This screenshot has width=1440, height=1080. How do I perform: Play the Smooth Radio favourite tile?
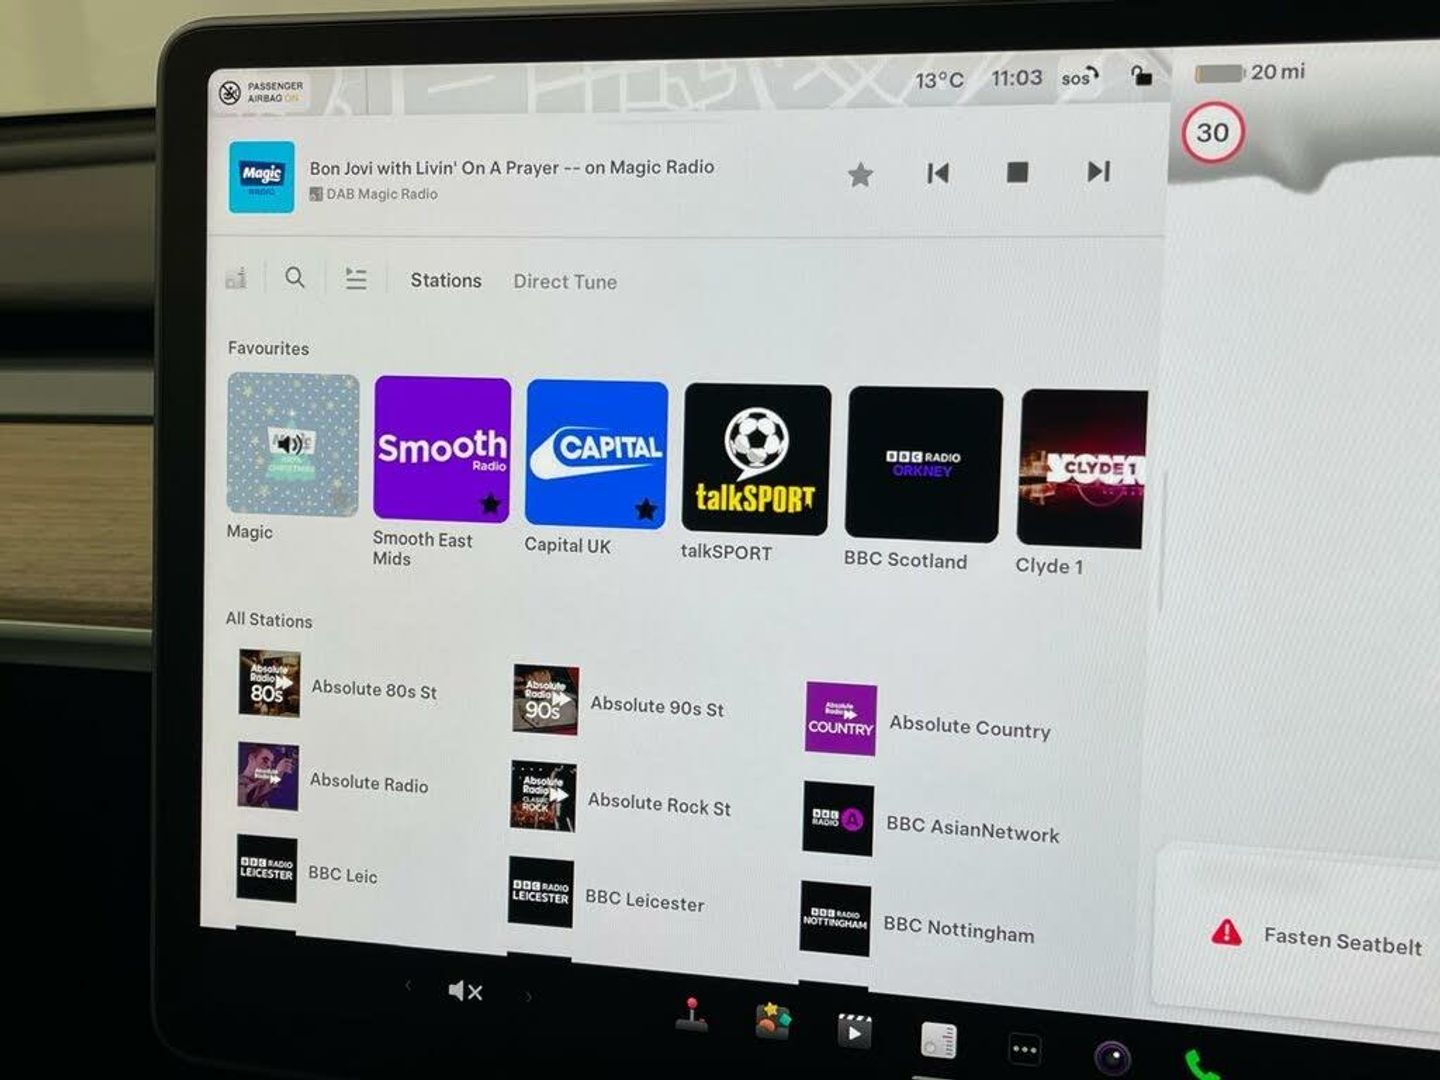tap(442, 450)
